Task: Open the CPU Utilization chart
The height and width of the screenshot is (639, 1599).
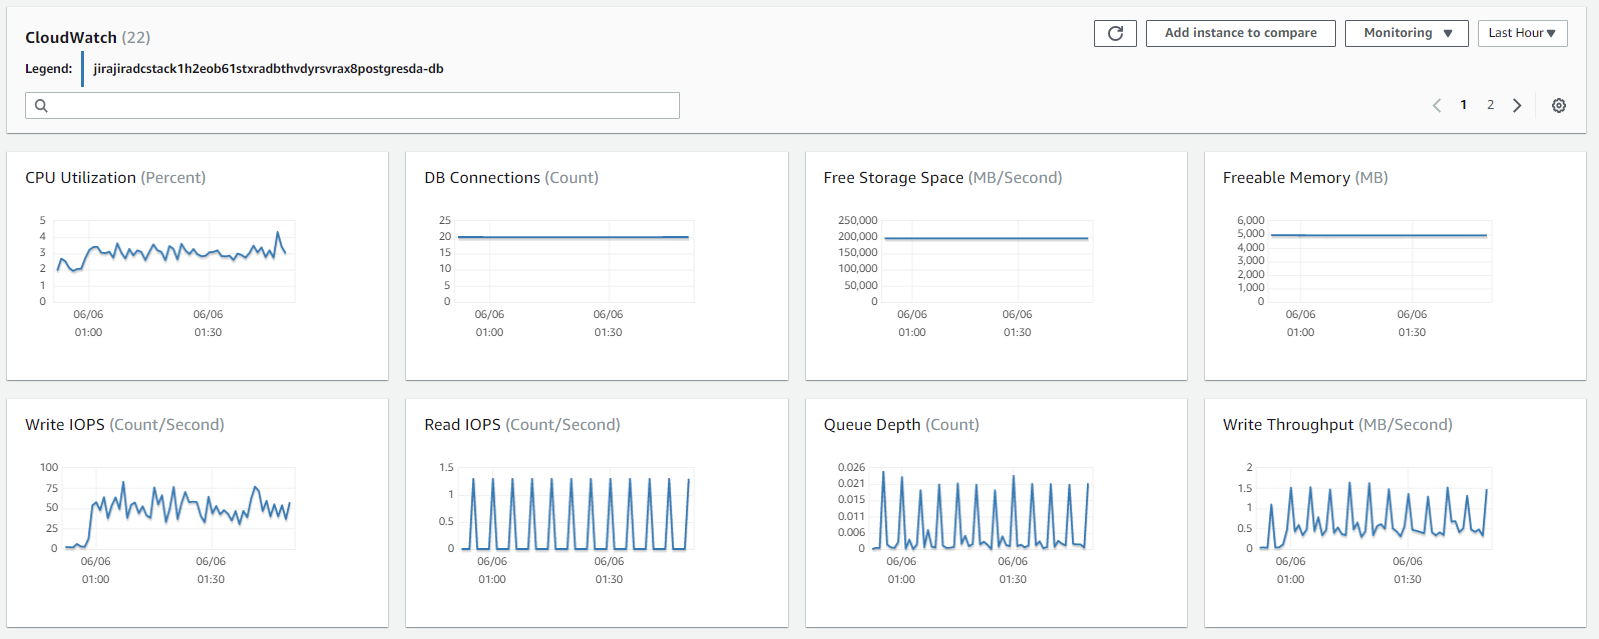Action: click(x=175, y=260)
